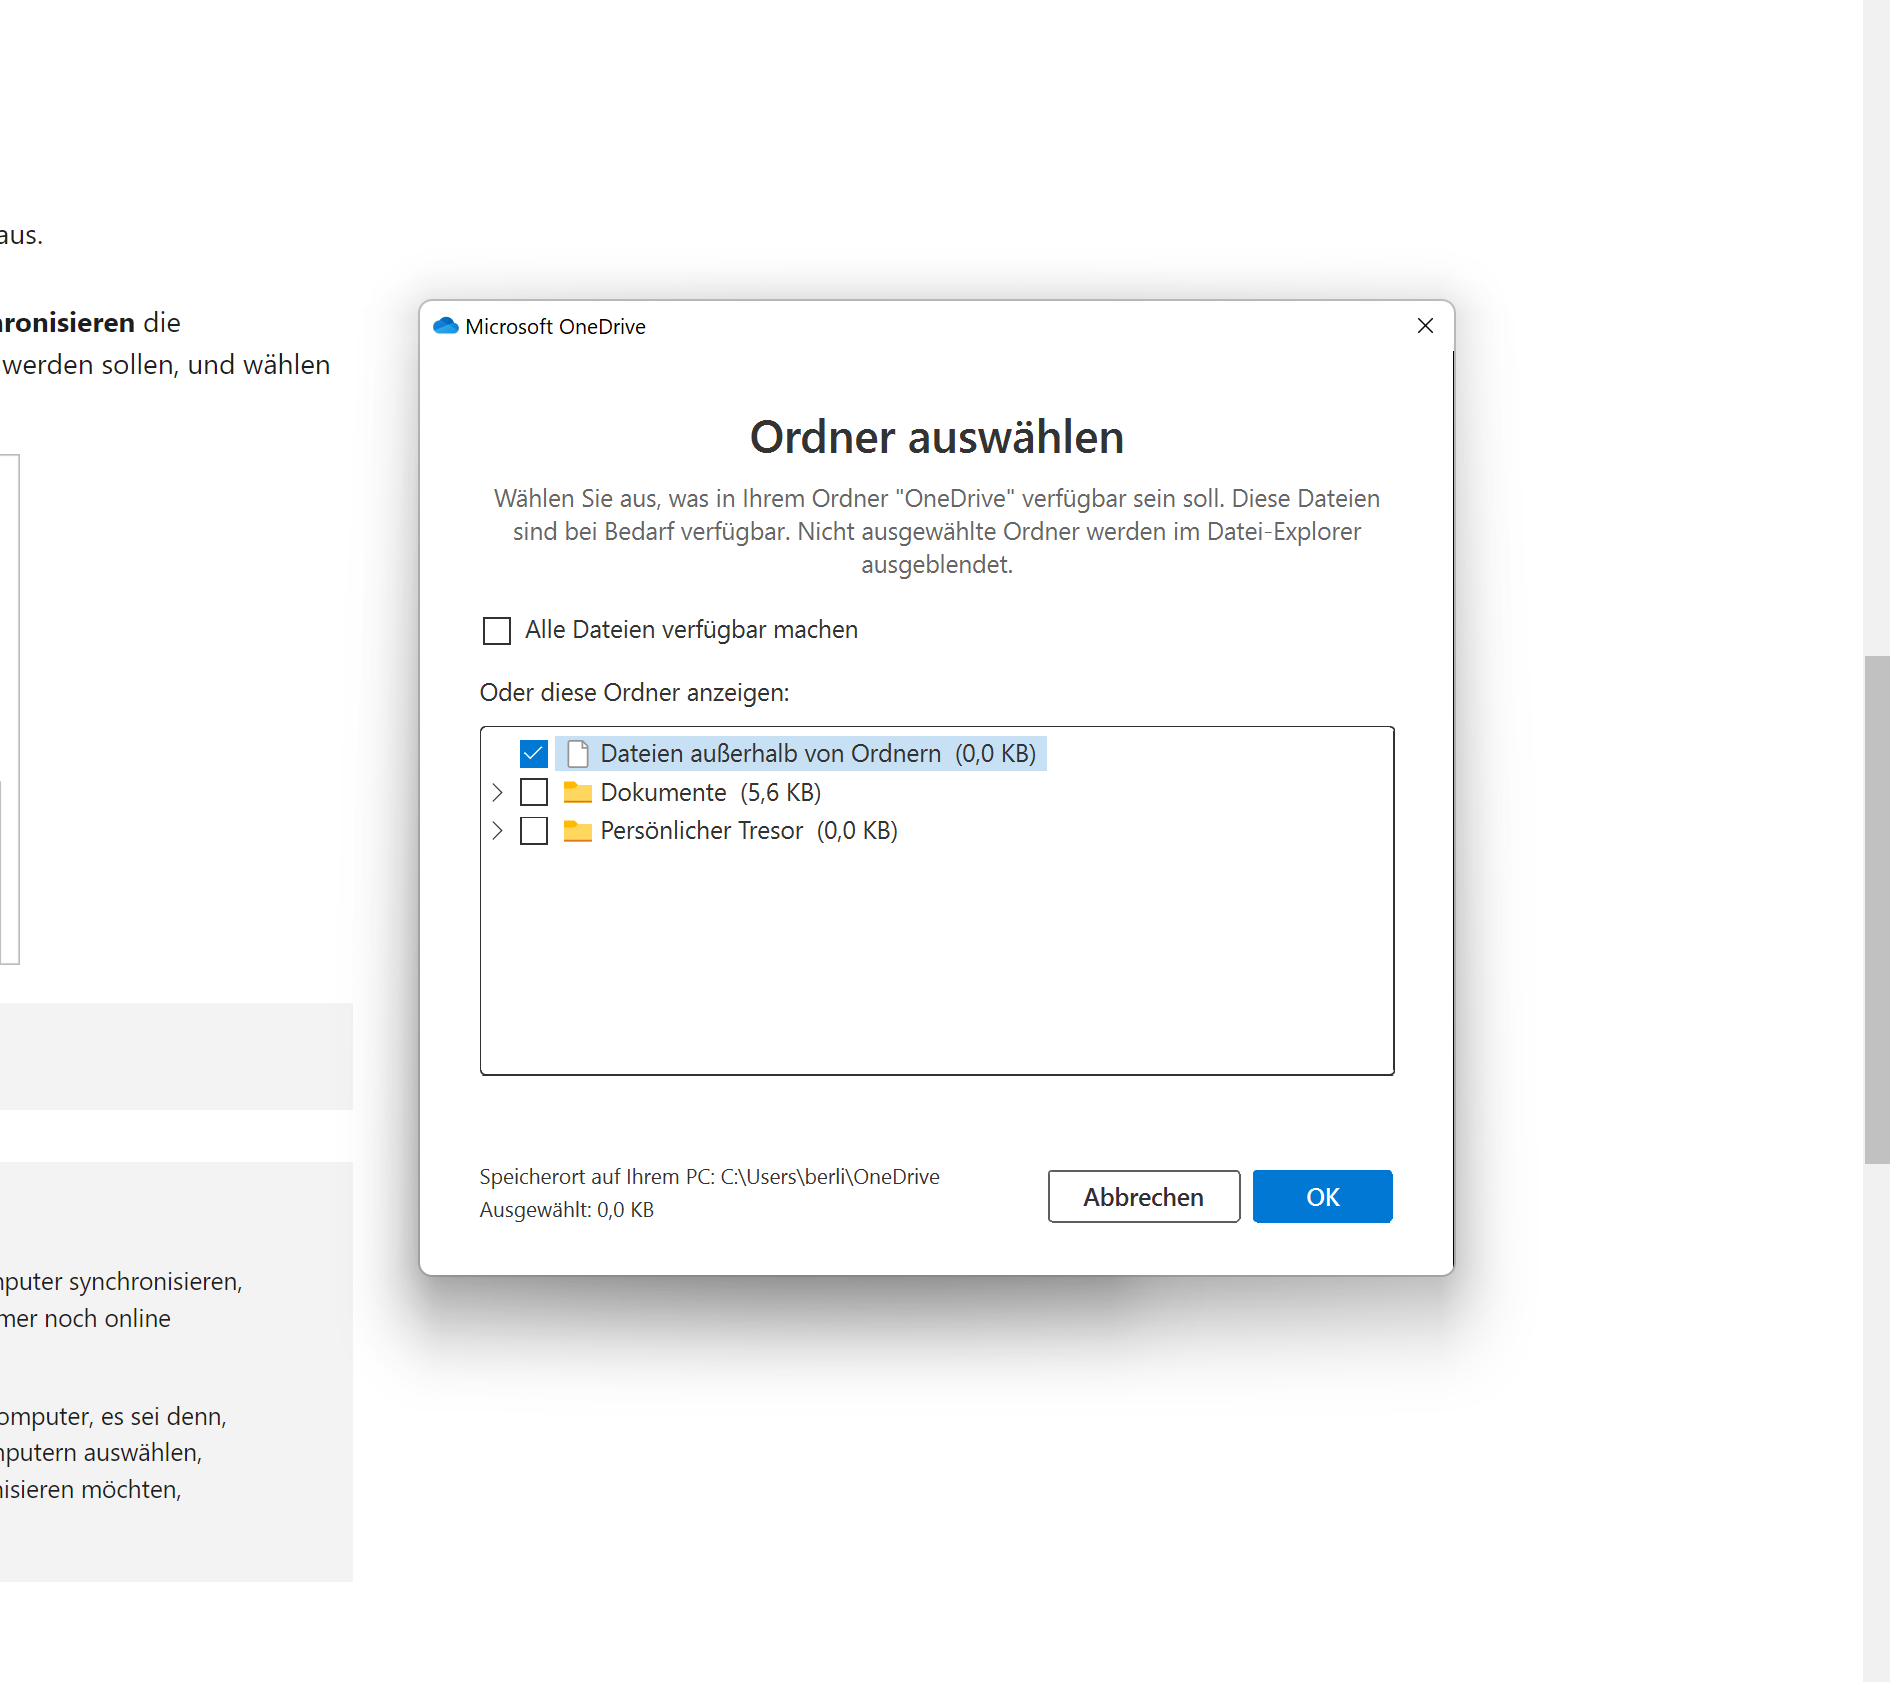Uncheck "Dateien außerhalb von Ordnern"
The height and width of the screenshot is (1682, 1890).
coord(533,753)
